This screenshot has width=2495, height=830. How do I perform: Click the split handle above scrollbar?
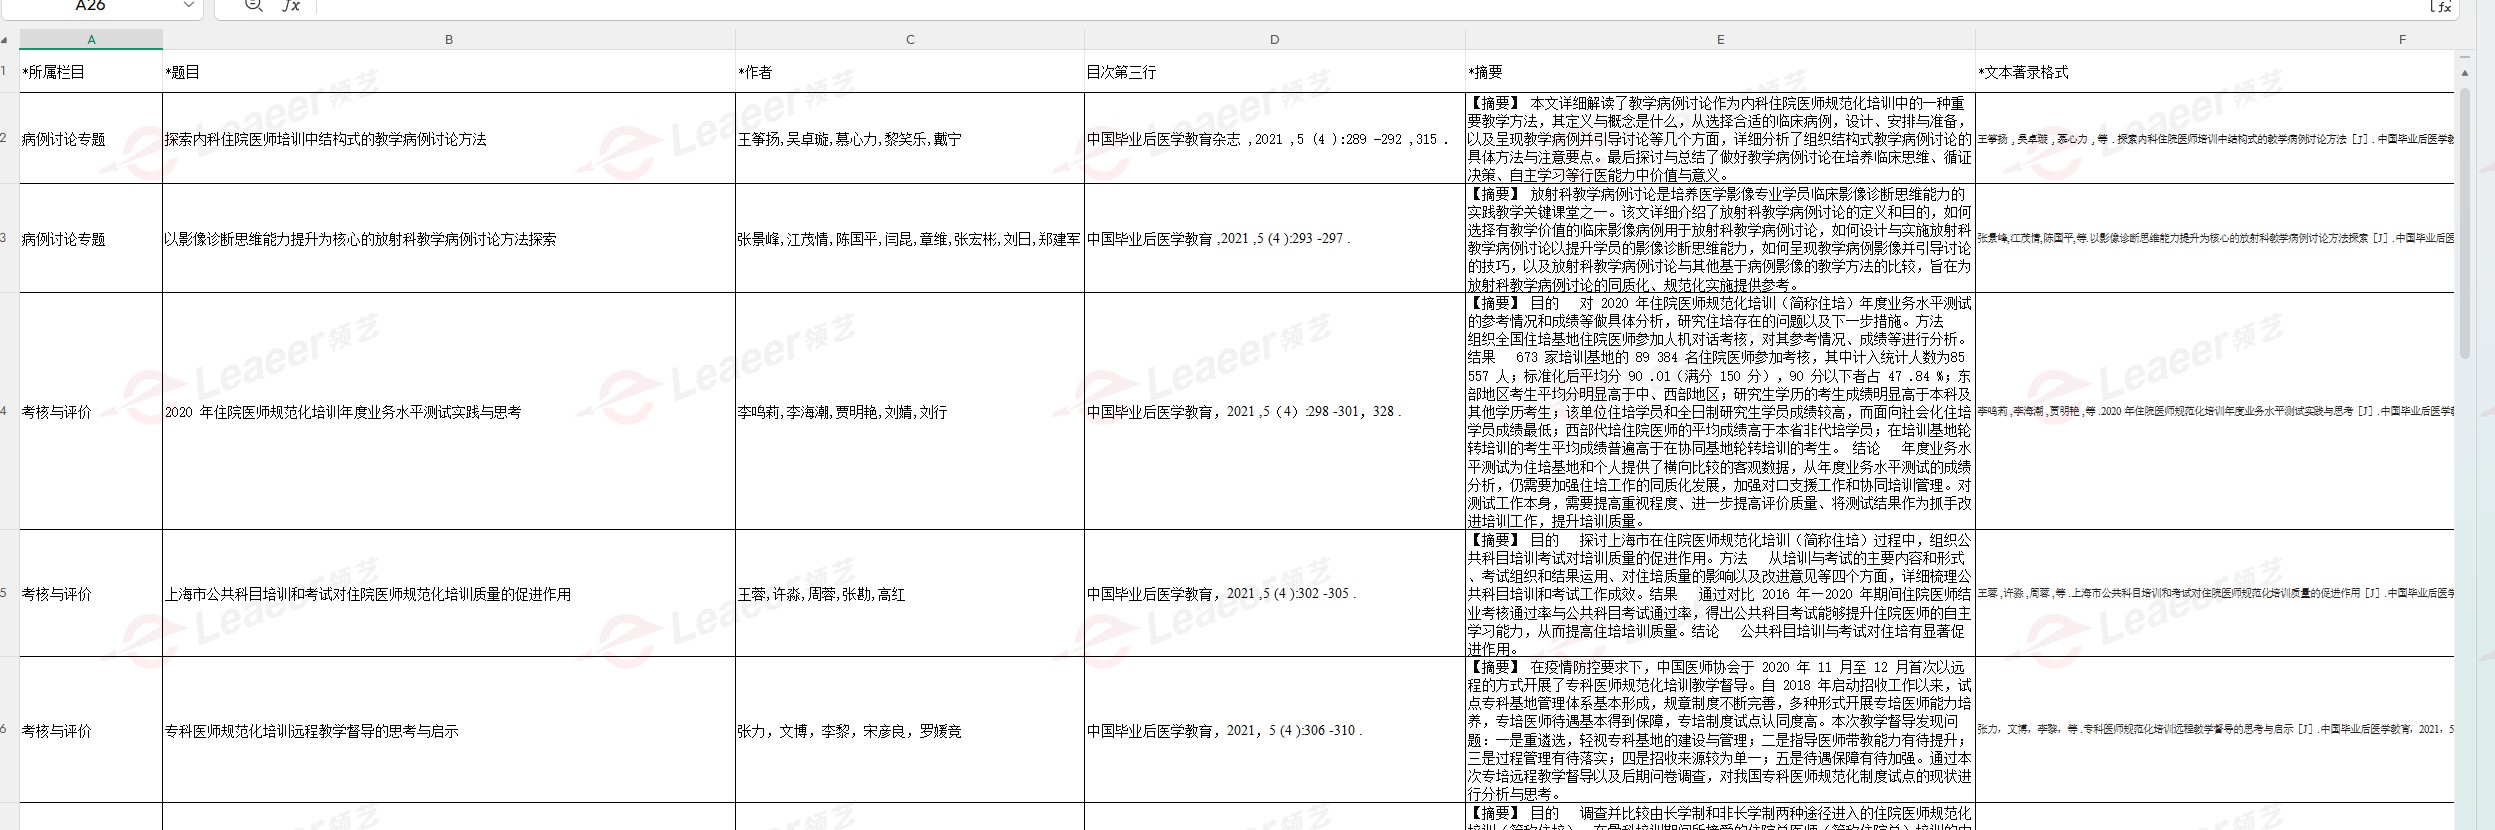tap(2465, 56)
